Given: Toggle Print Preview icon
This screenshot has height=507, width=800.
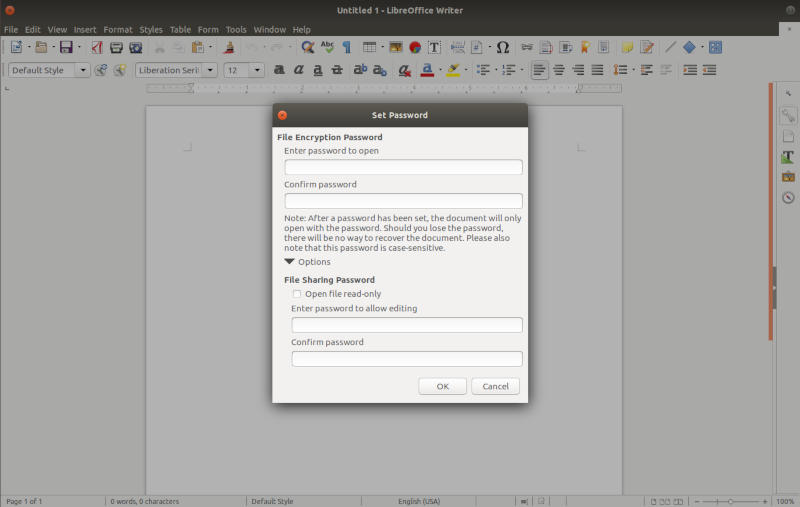Looking at the screenshot, I should click(136, 47).
